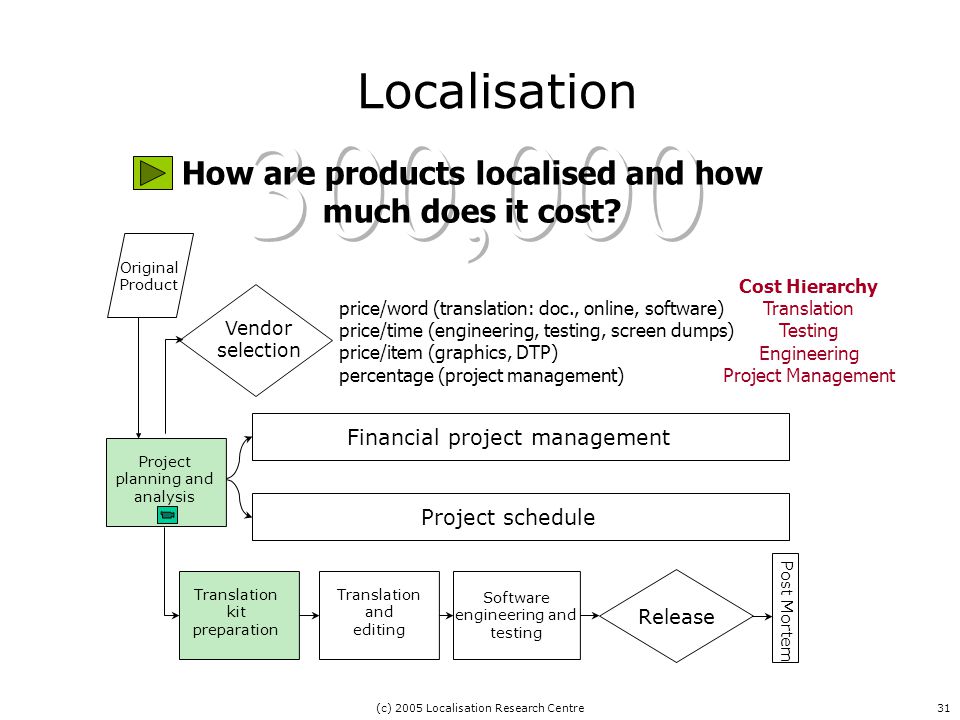
Task: Click 'Project Management' in cost hierarchy
Action: [x=809, y=375]
